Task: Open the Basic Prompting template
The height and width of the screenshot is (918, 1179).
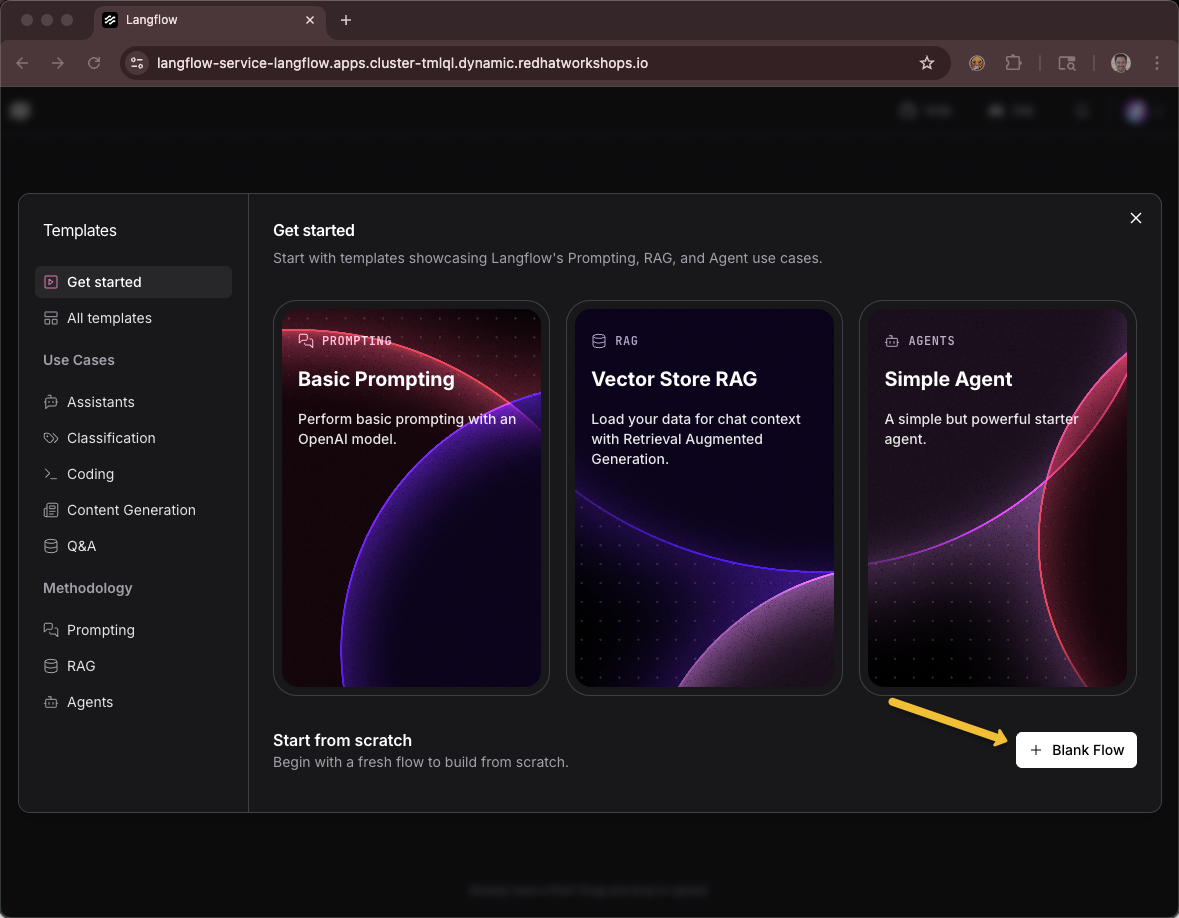Action: [411, 497]
